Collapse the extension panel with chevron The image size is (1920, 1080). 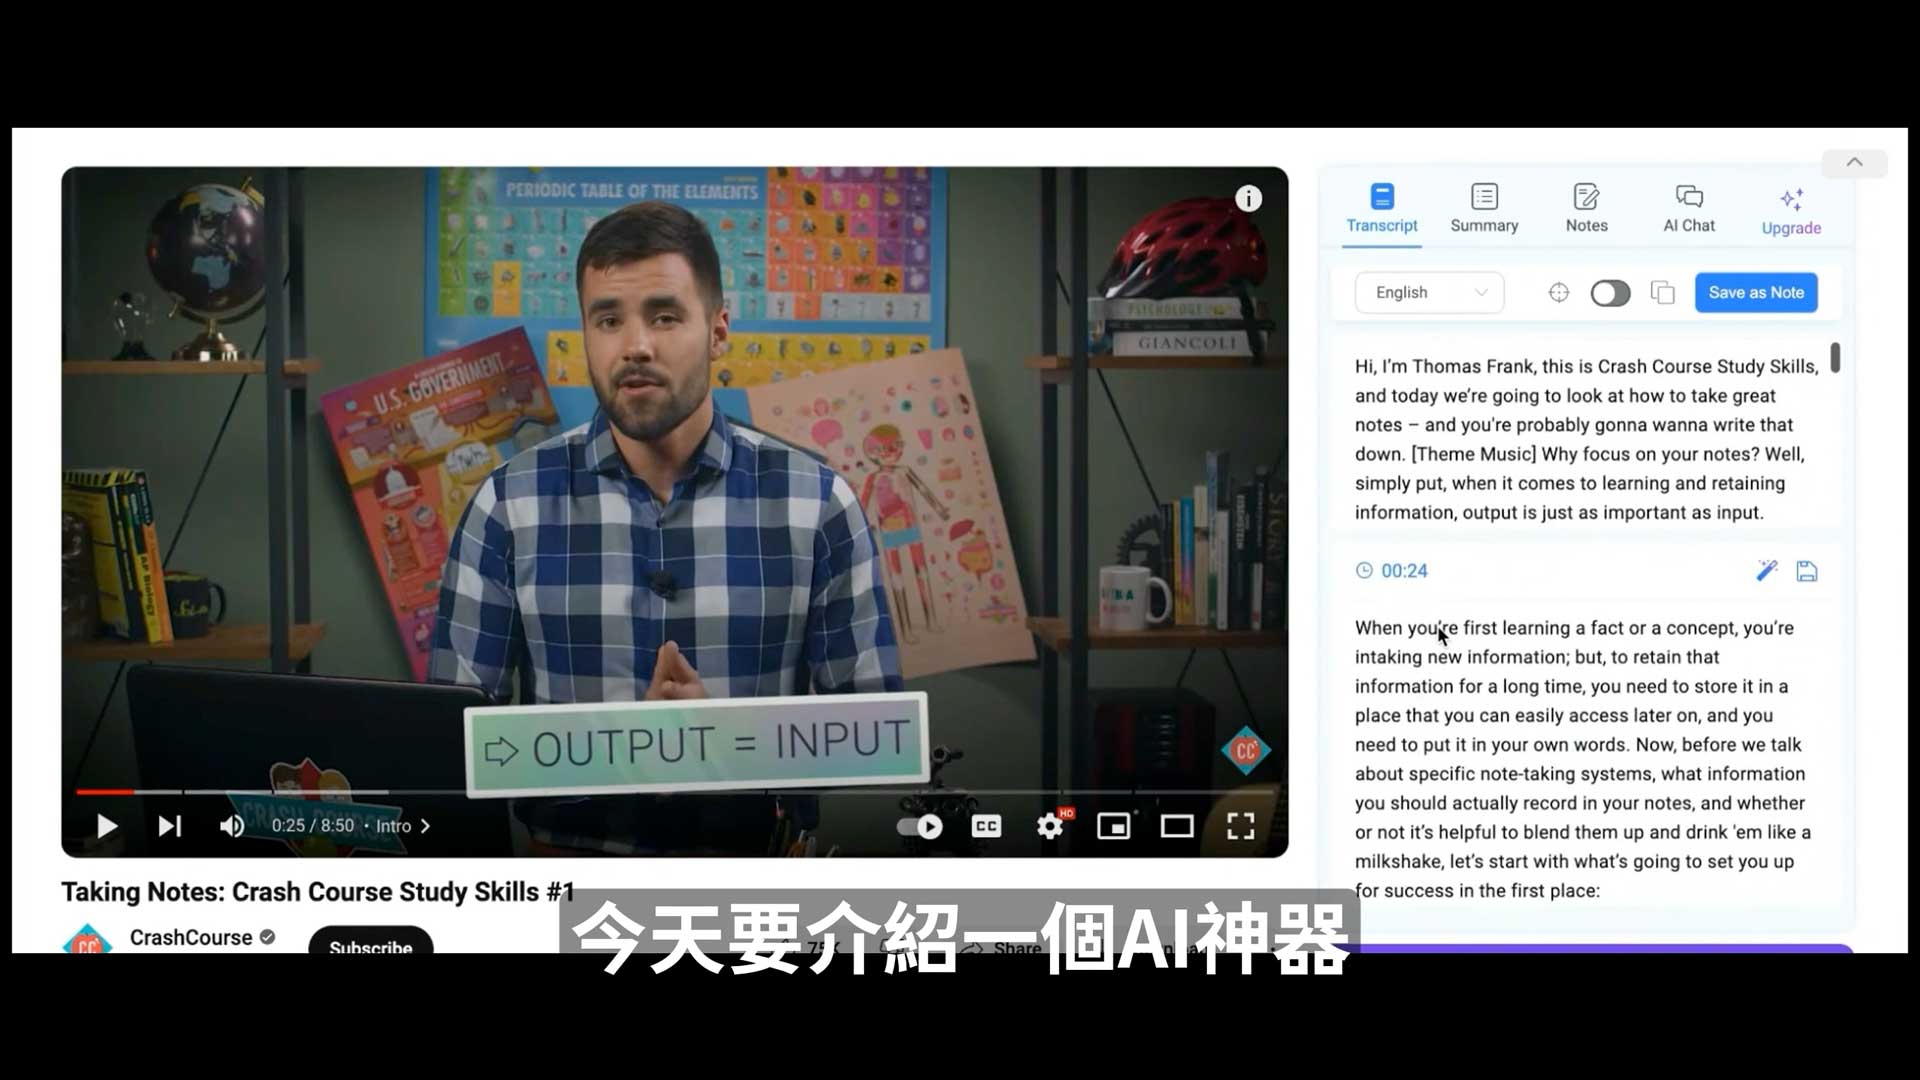(1854, 163)
